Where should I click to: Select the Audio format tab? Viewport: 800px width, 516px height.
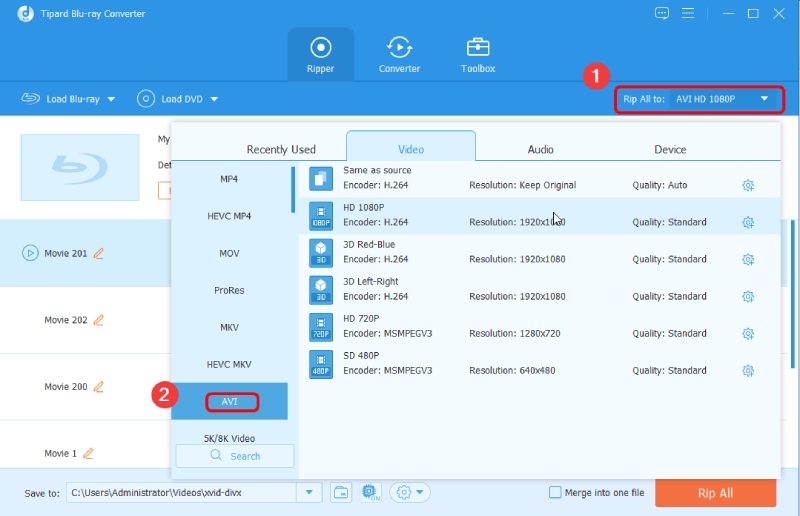click(540, 150)
